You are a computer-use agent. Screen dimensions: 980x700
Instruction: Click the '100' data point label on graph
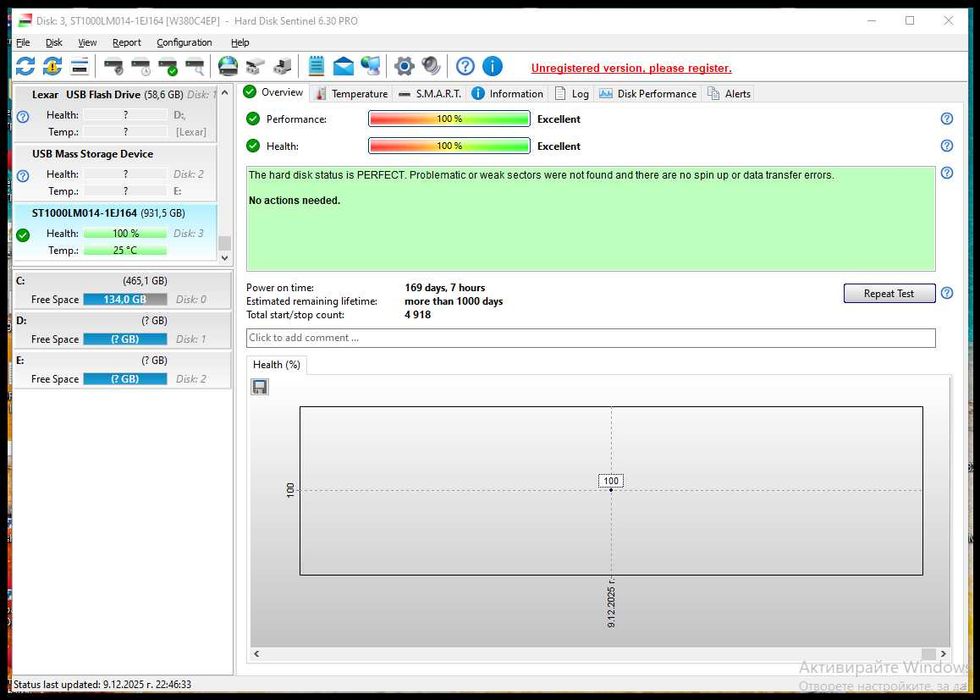tap(611, 481)
